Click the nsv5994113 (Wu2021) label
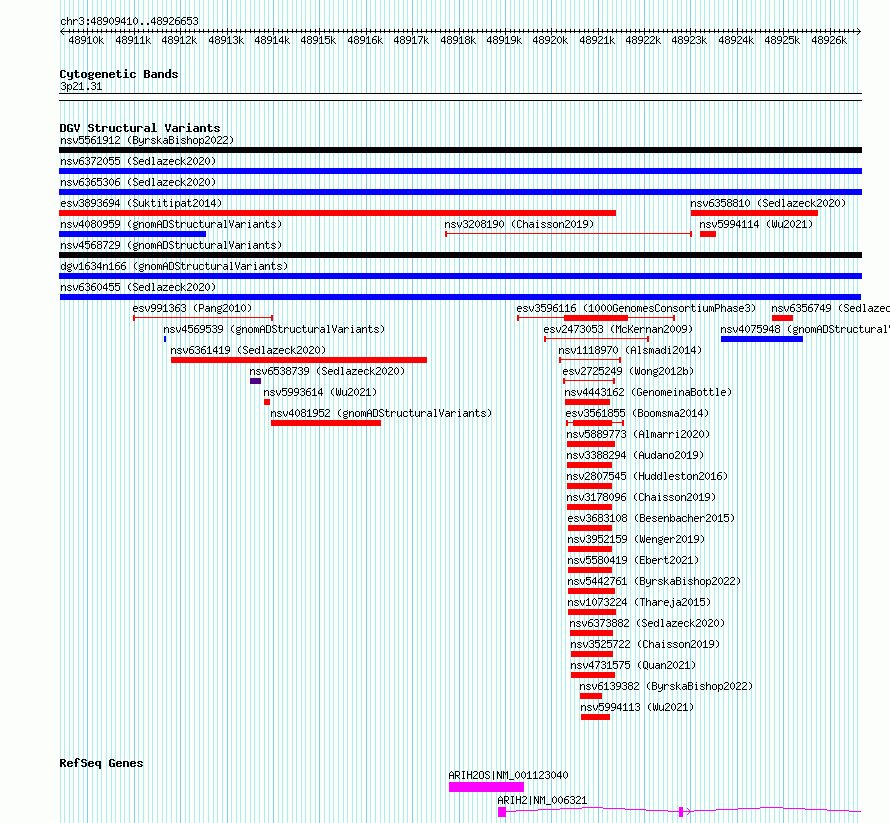 click(x=637, y=707)
